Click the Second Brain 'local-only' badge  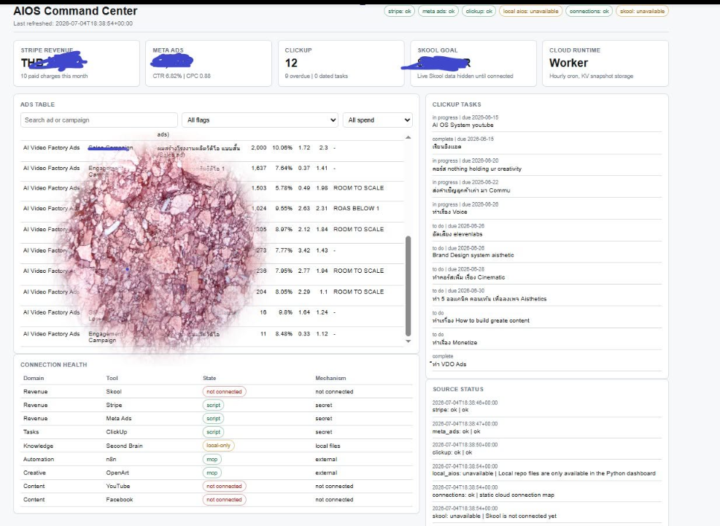[x=219, y=446]
